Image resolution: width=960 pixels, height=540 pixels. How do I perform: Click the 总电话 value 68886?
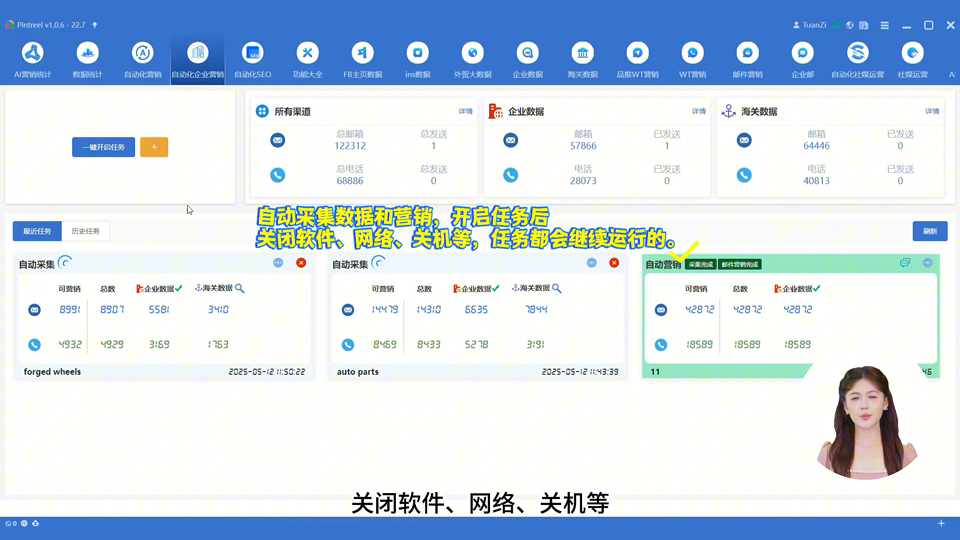[x=350, y=181]
